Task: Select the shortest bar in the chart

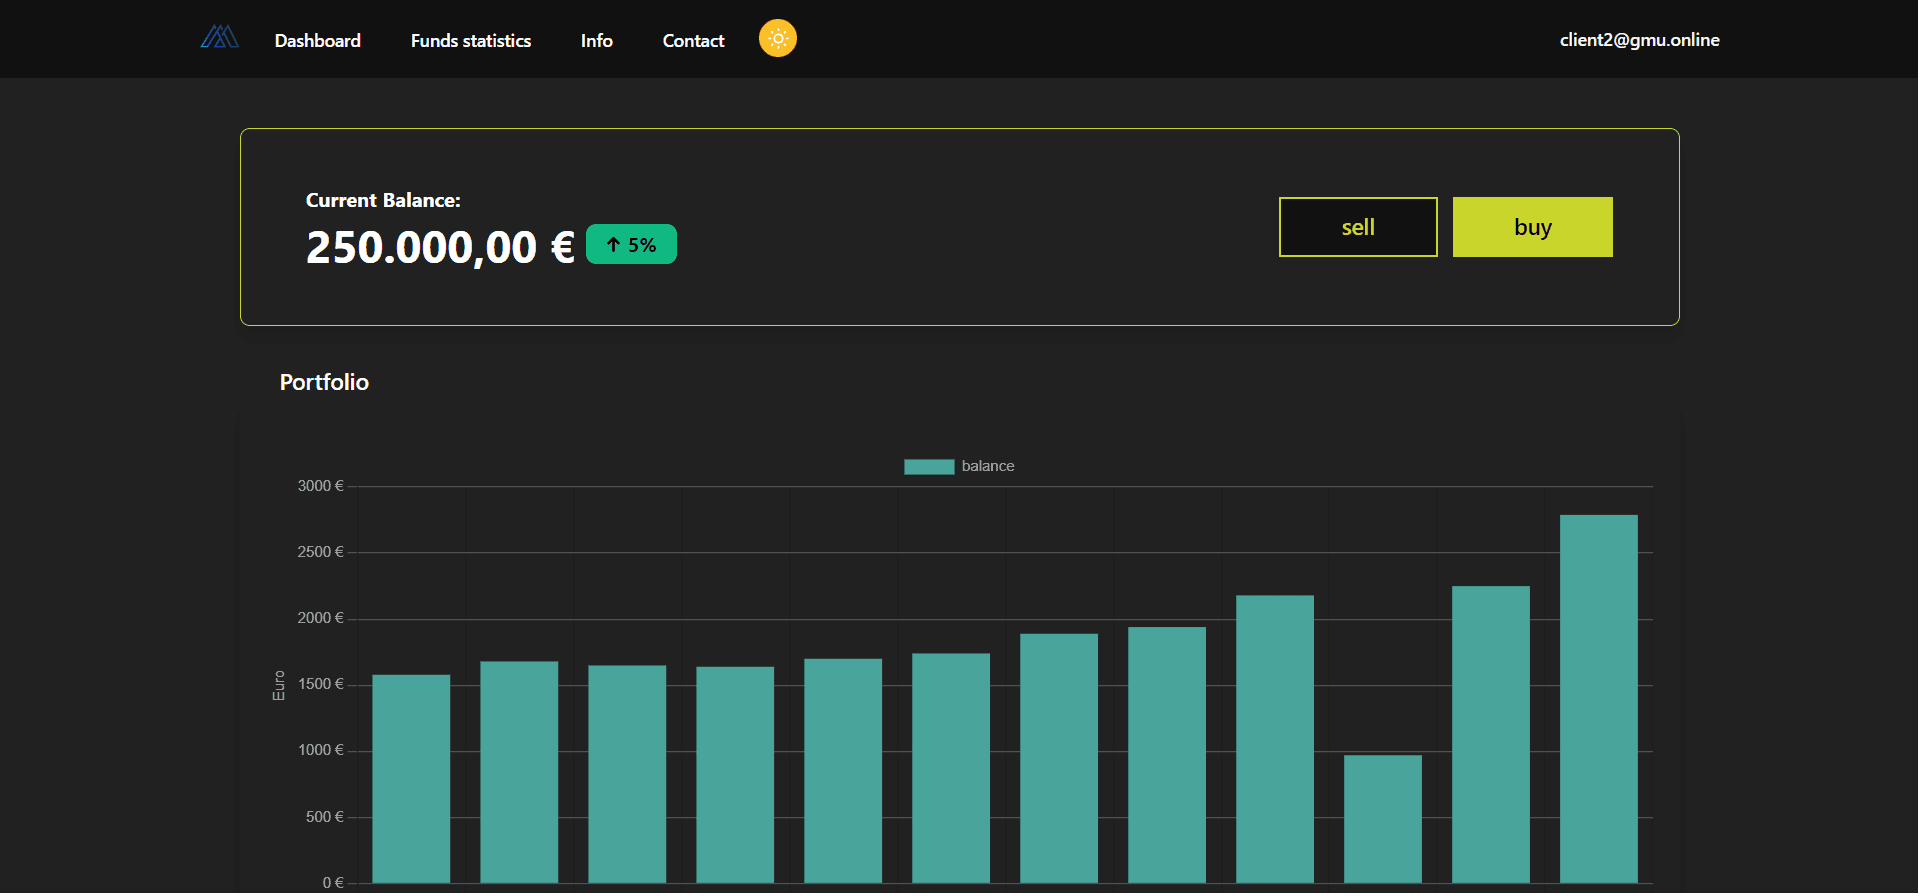Action: click(x=1382, y=818)
